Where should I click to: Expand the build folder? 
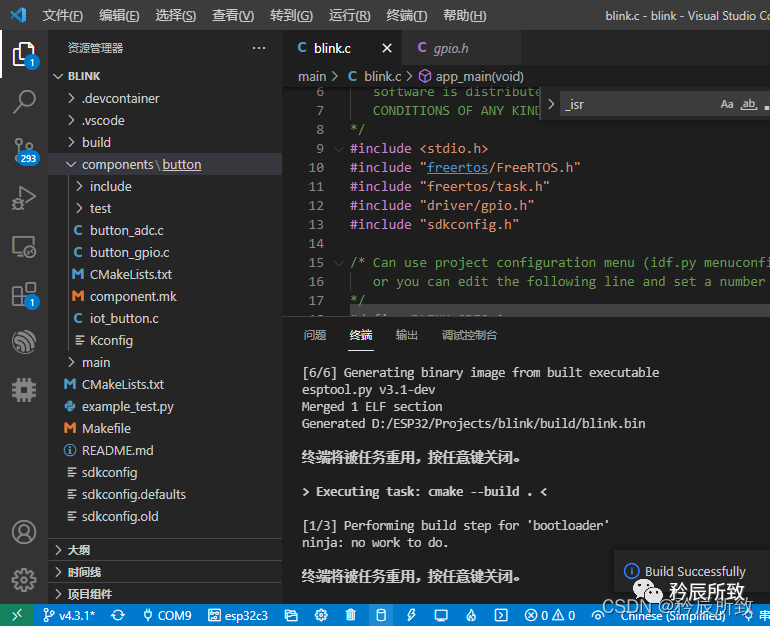pos(96,142)
